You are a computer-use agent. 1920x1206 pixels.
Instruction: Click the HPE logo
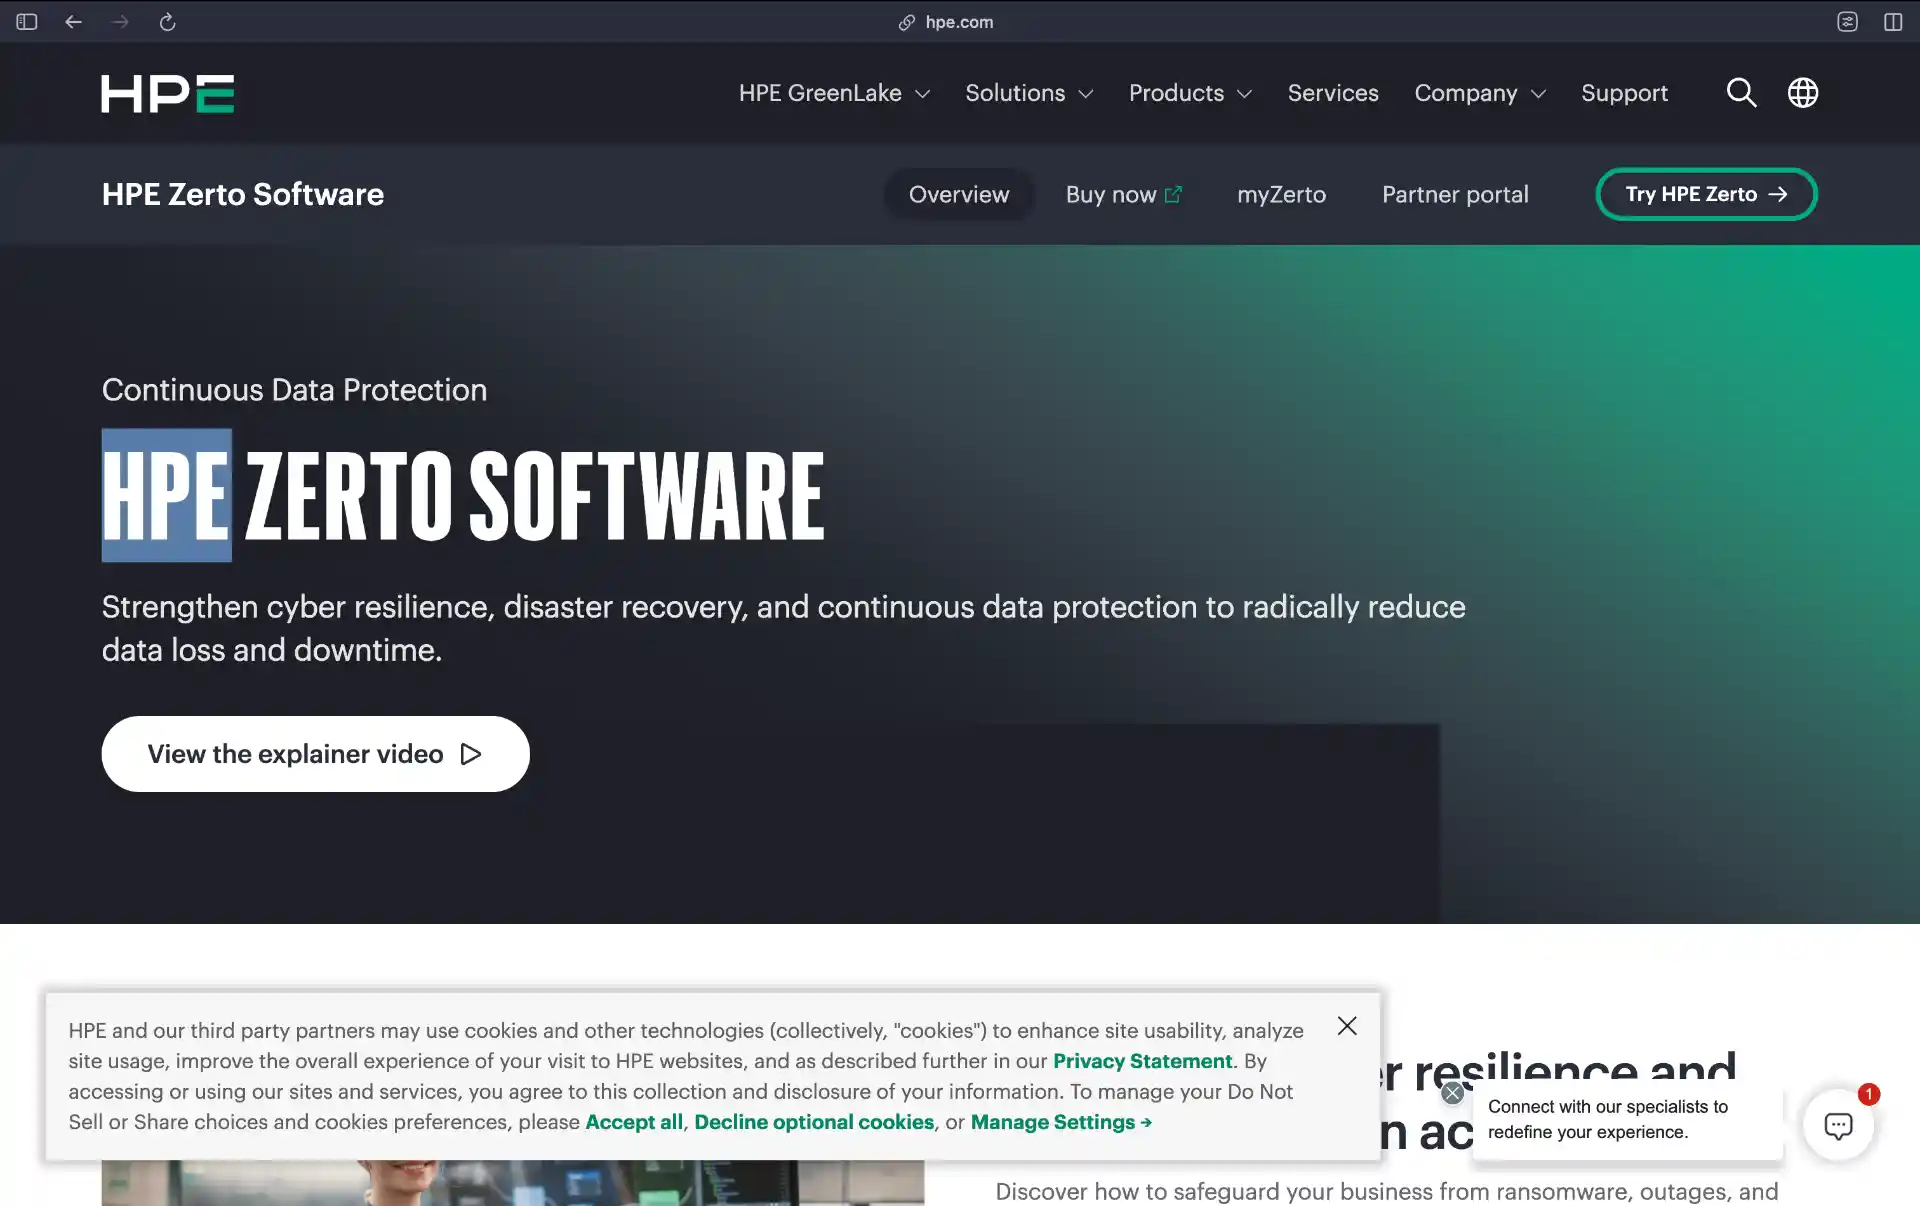pos(167,93)
